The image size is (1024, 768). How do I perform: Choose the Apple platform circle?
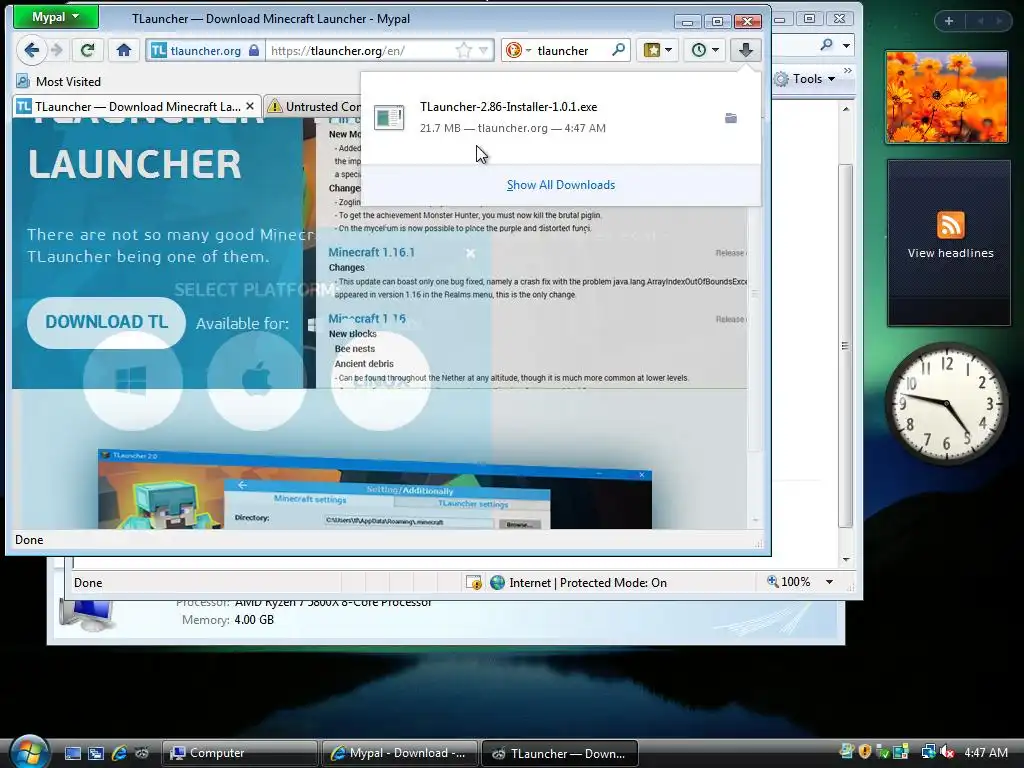tap(257, 381)
